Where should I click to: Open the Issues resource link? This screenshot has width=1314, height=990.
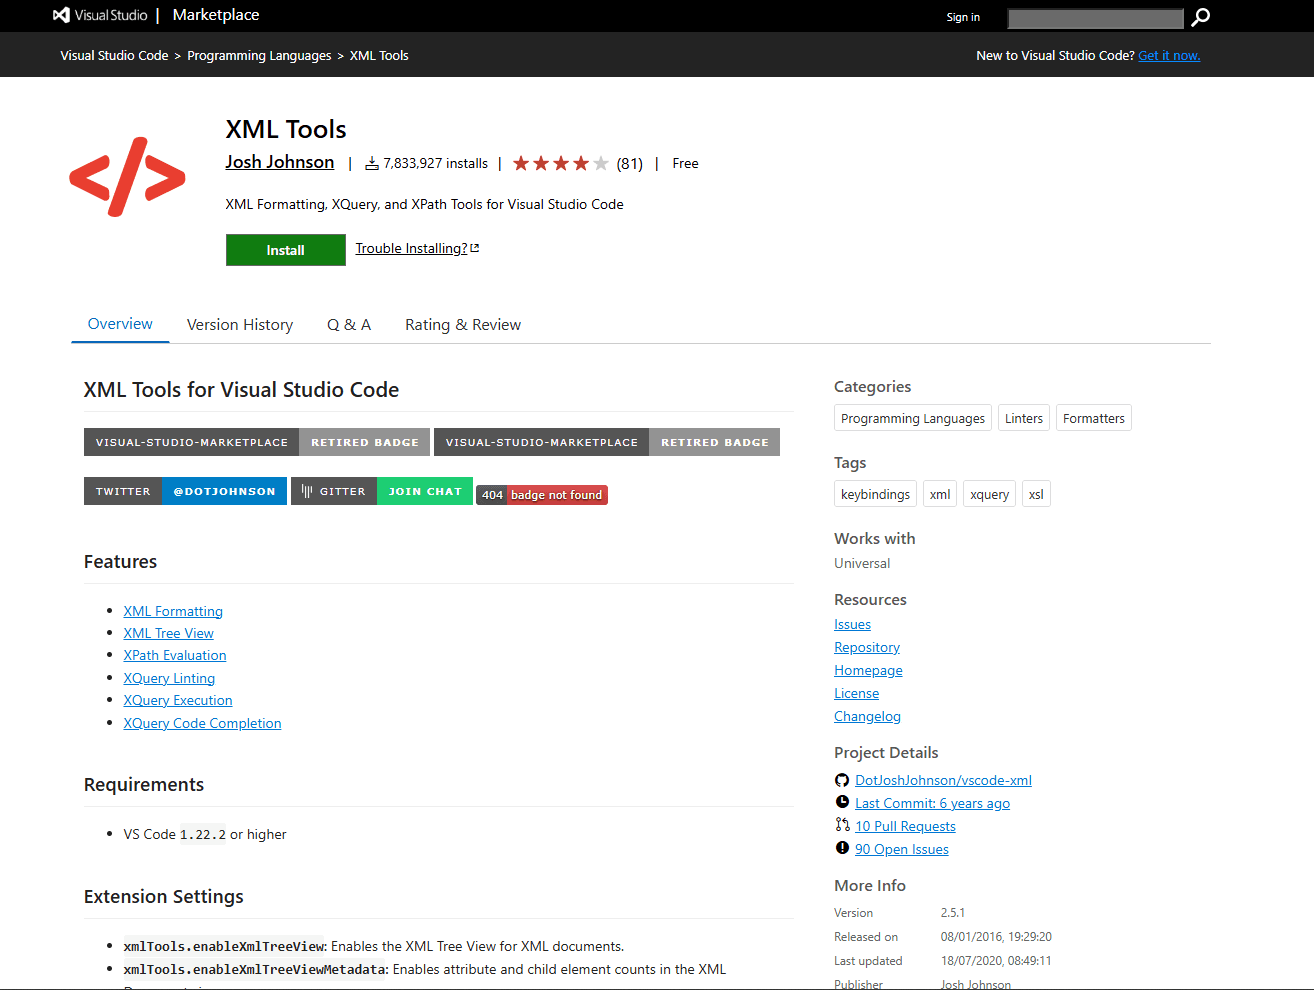852,624
